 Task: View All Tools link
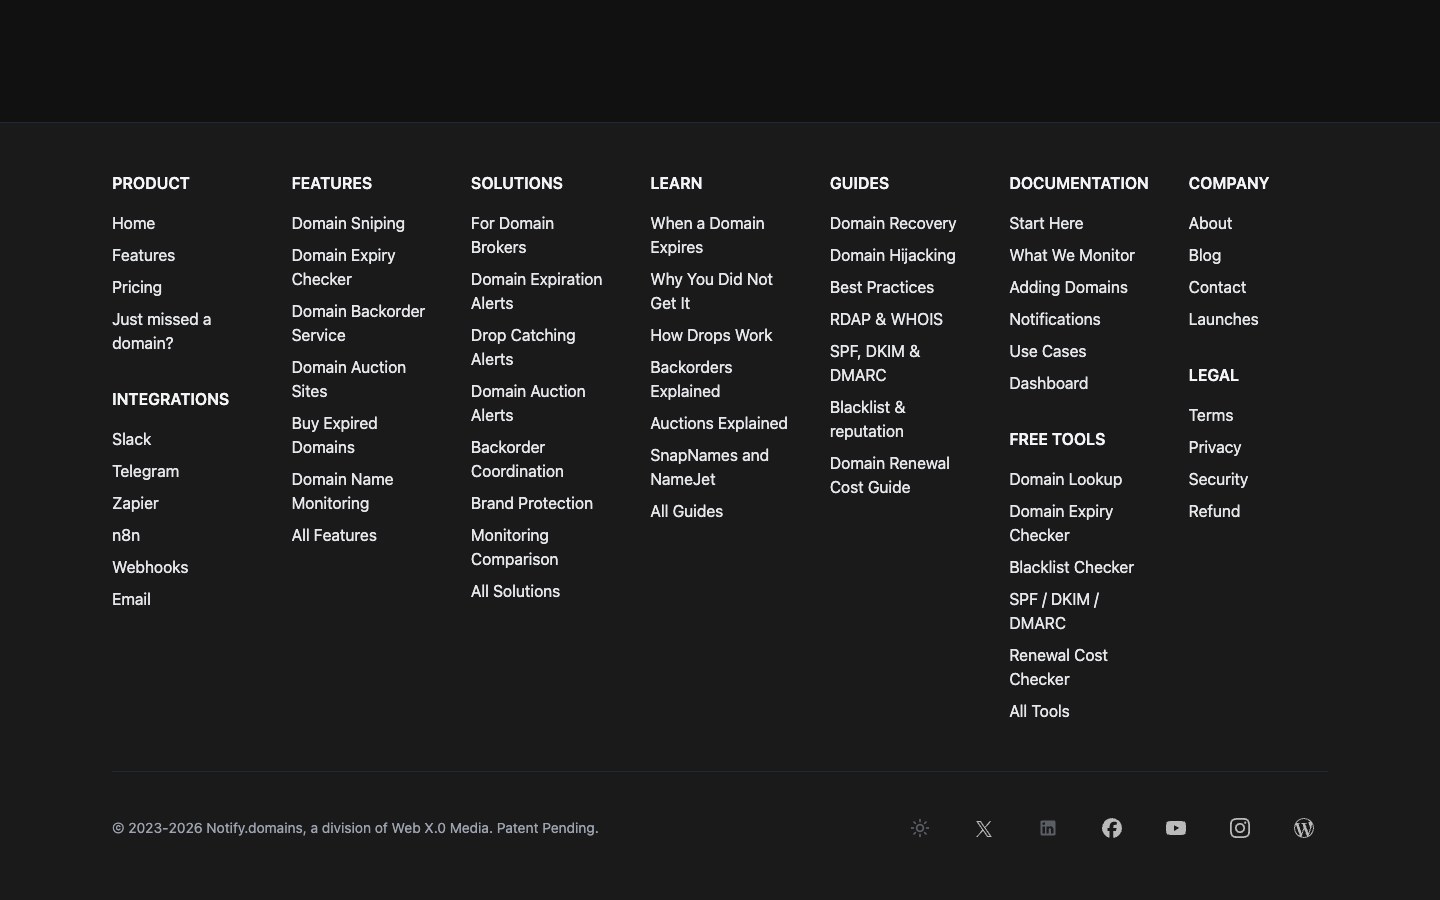coord(1039,711)
